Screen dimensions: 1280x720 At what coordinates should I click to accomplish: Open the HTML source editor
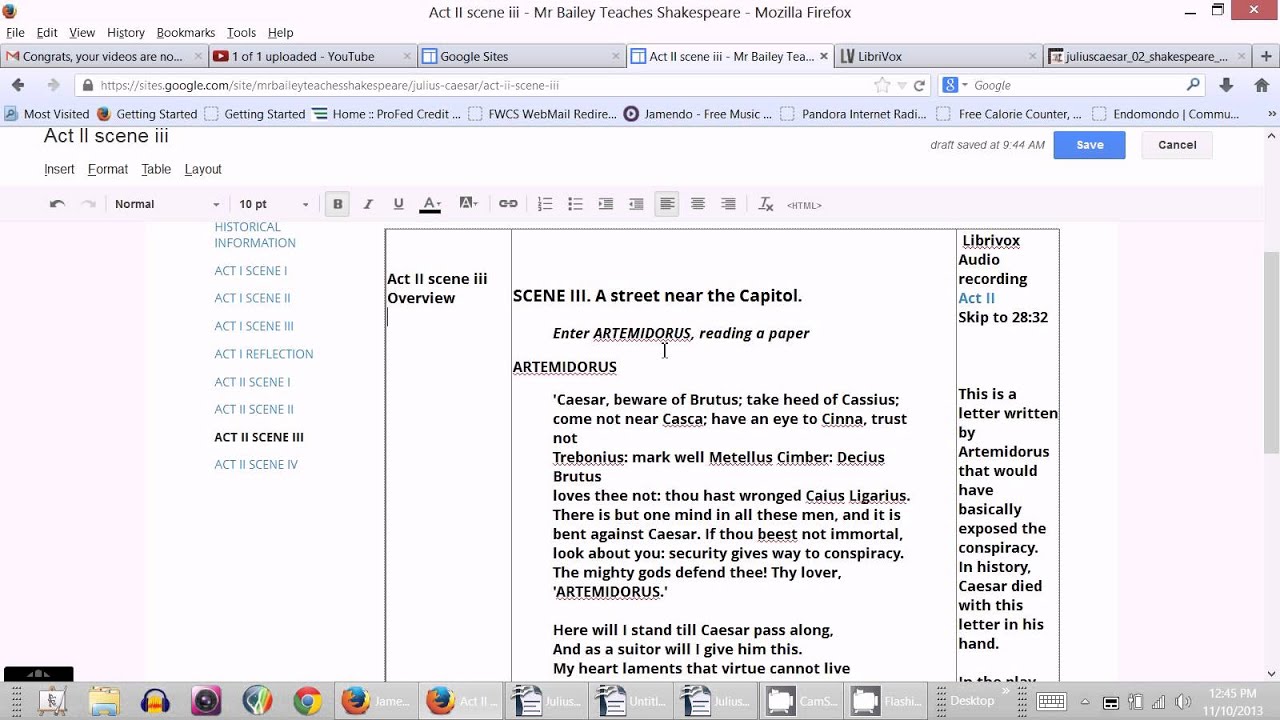point(804,205)
